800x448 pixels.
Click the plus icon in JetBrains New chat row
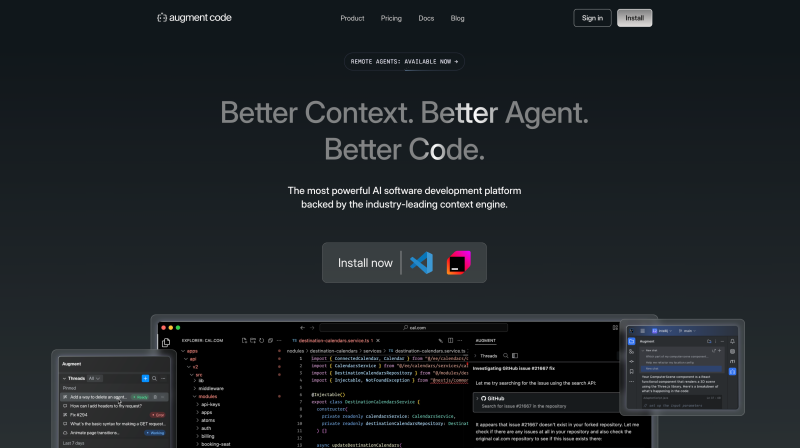719,351
